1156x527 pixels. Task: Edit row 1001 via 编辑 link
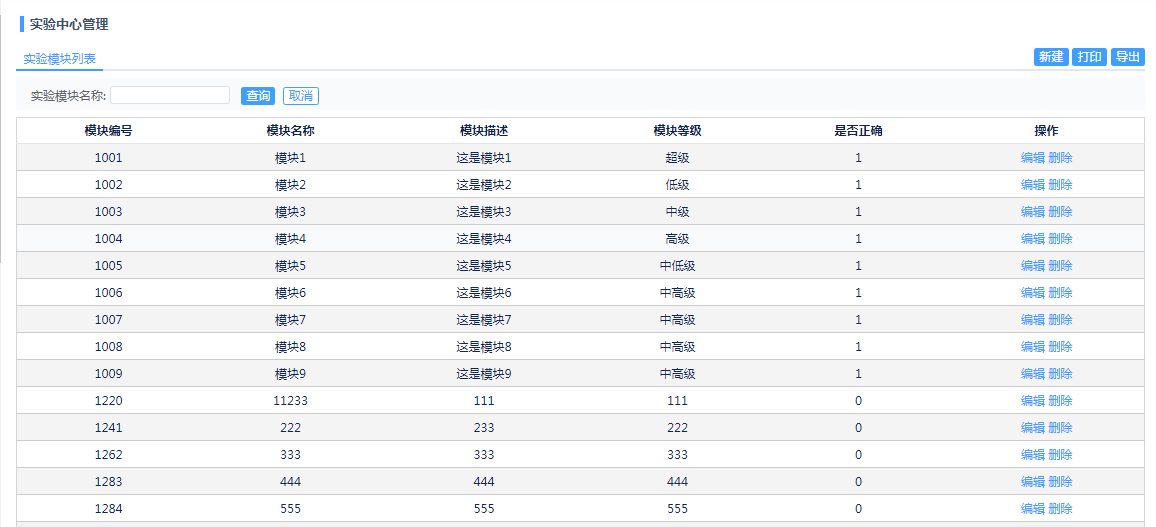(x=1032, y=158)
